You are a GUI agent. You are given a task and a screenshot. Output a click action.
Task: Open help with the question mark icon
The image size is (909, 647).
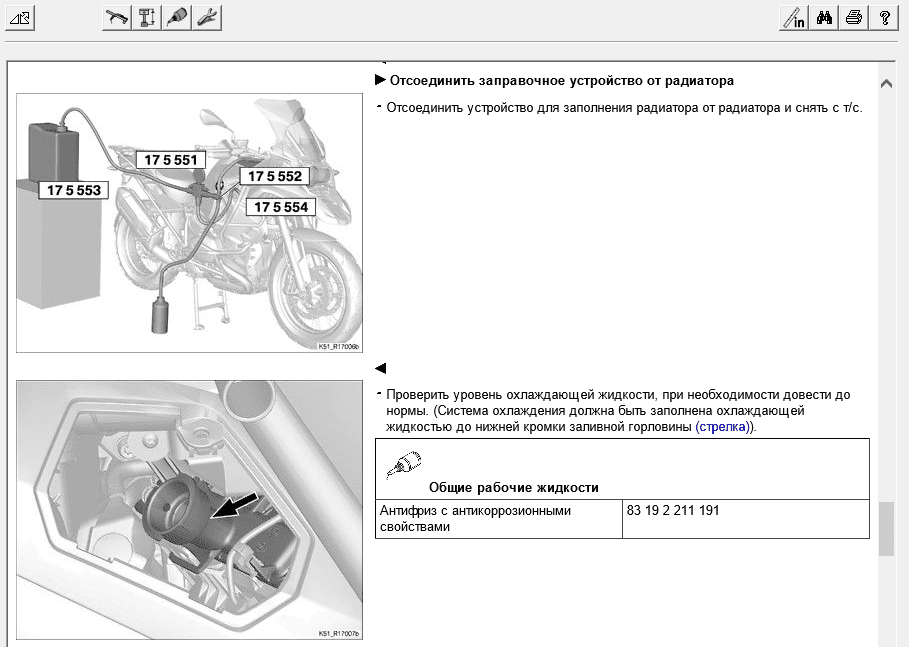pos(884,17)
